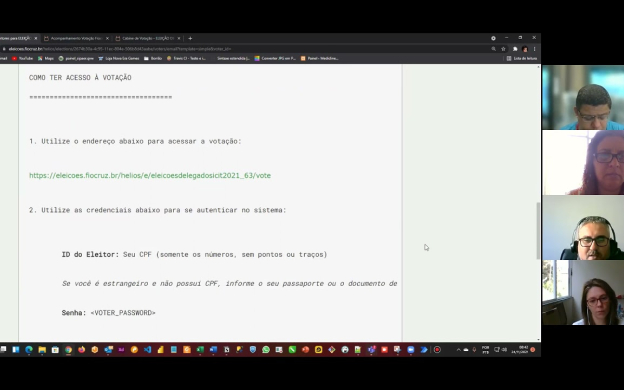Expand the system tray hidden icons chevron
The image size is (624, 390).
click(458, 350)
